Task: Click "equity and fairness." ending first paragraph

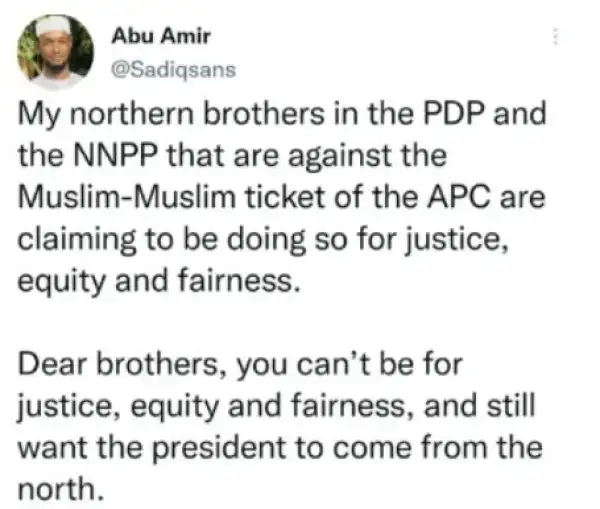Action: click(160, 281)
